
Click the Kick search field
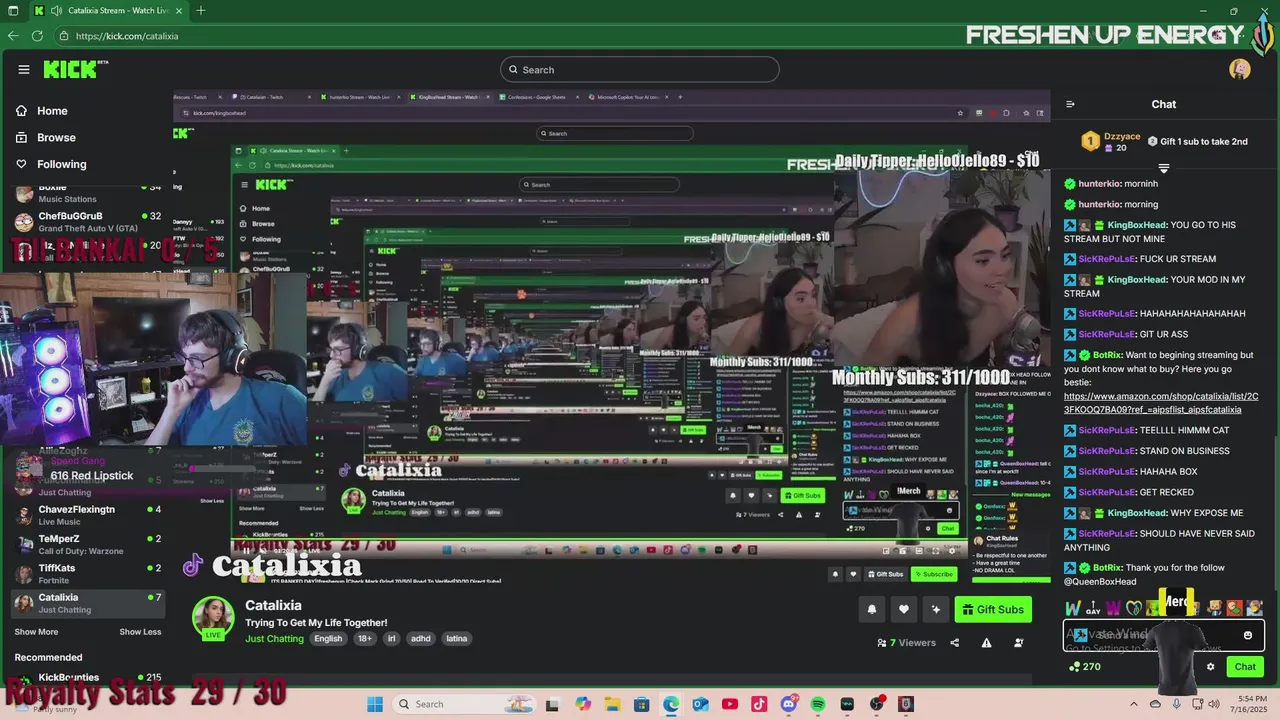(640, 69)
